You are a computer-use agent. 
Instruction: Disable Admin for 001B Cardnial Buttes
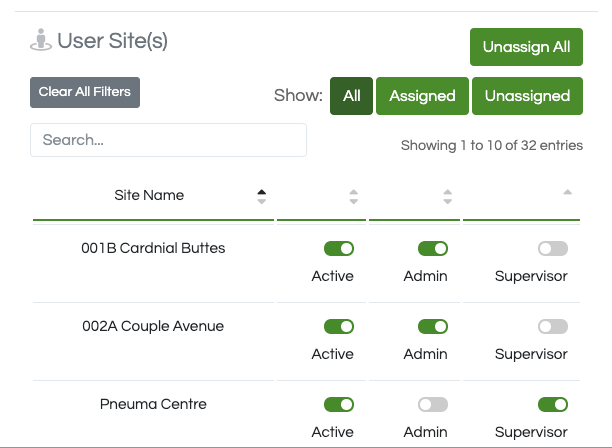pyautogui.click(x=433, y=249)
